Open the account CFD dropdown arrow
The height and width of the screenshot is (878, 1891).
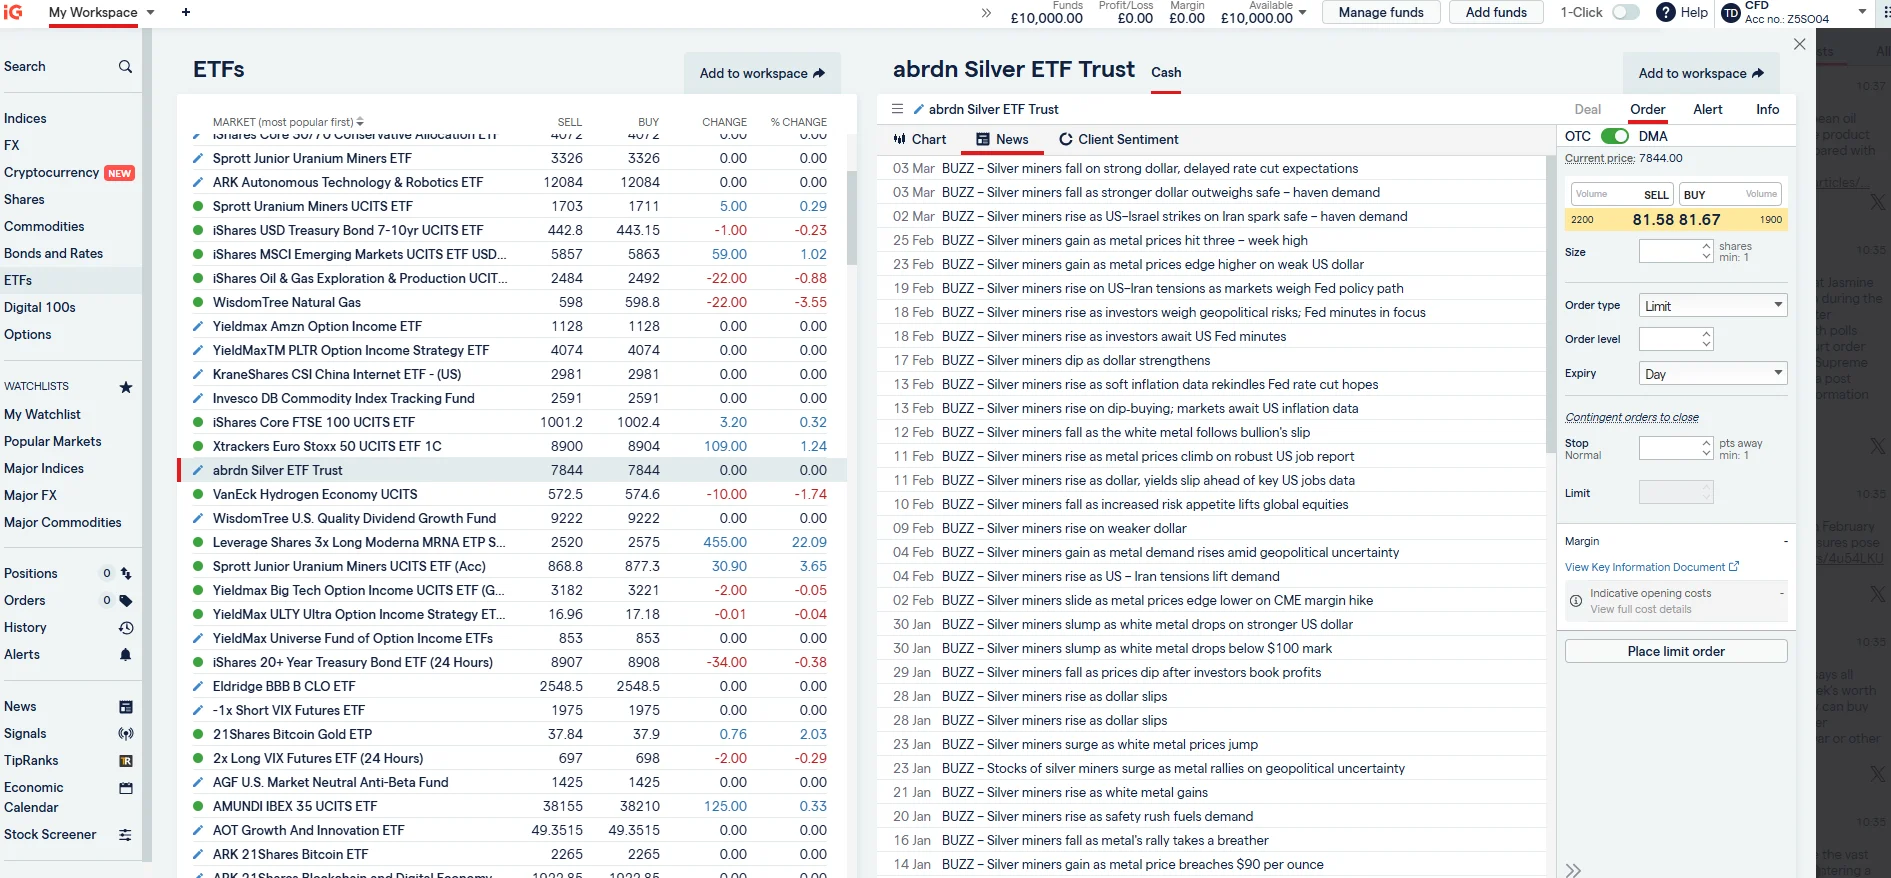(1862, 12)
